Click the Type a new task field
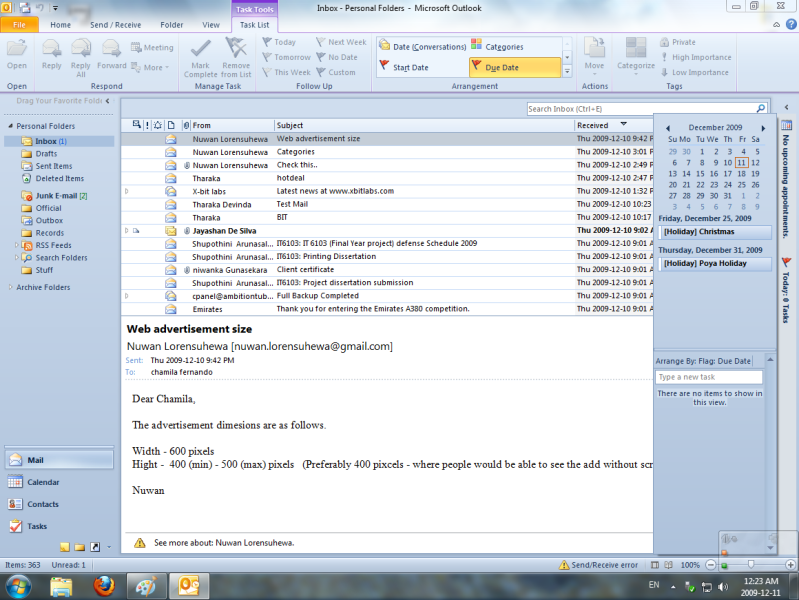 point(709,377)
